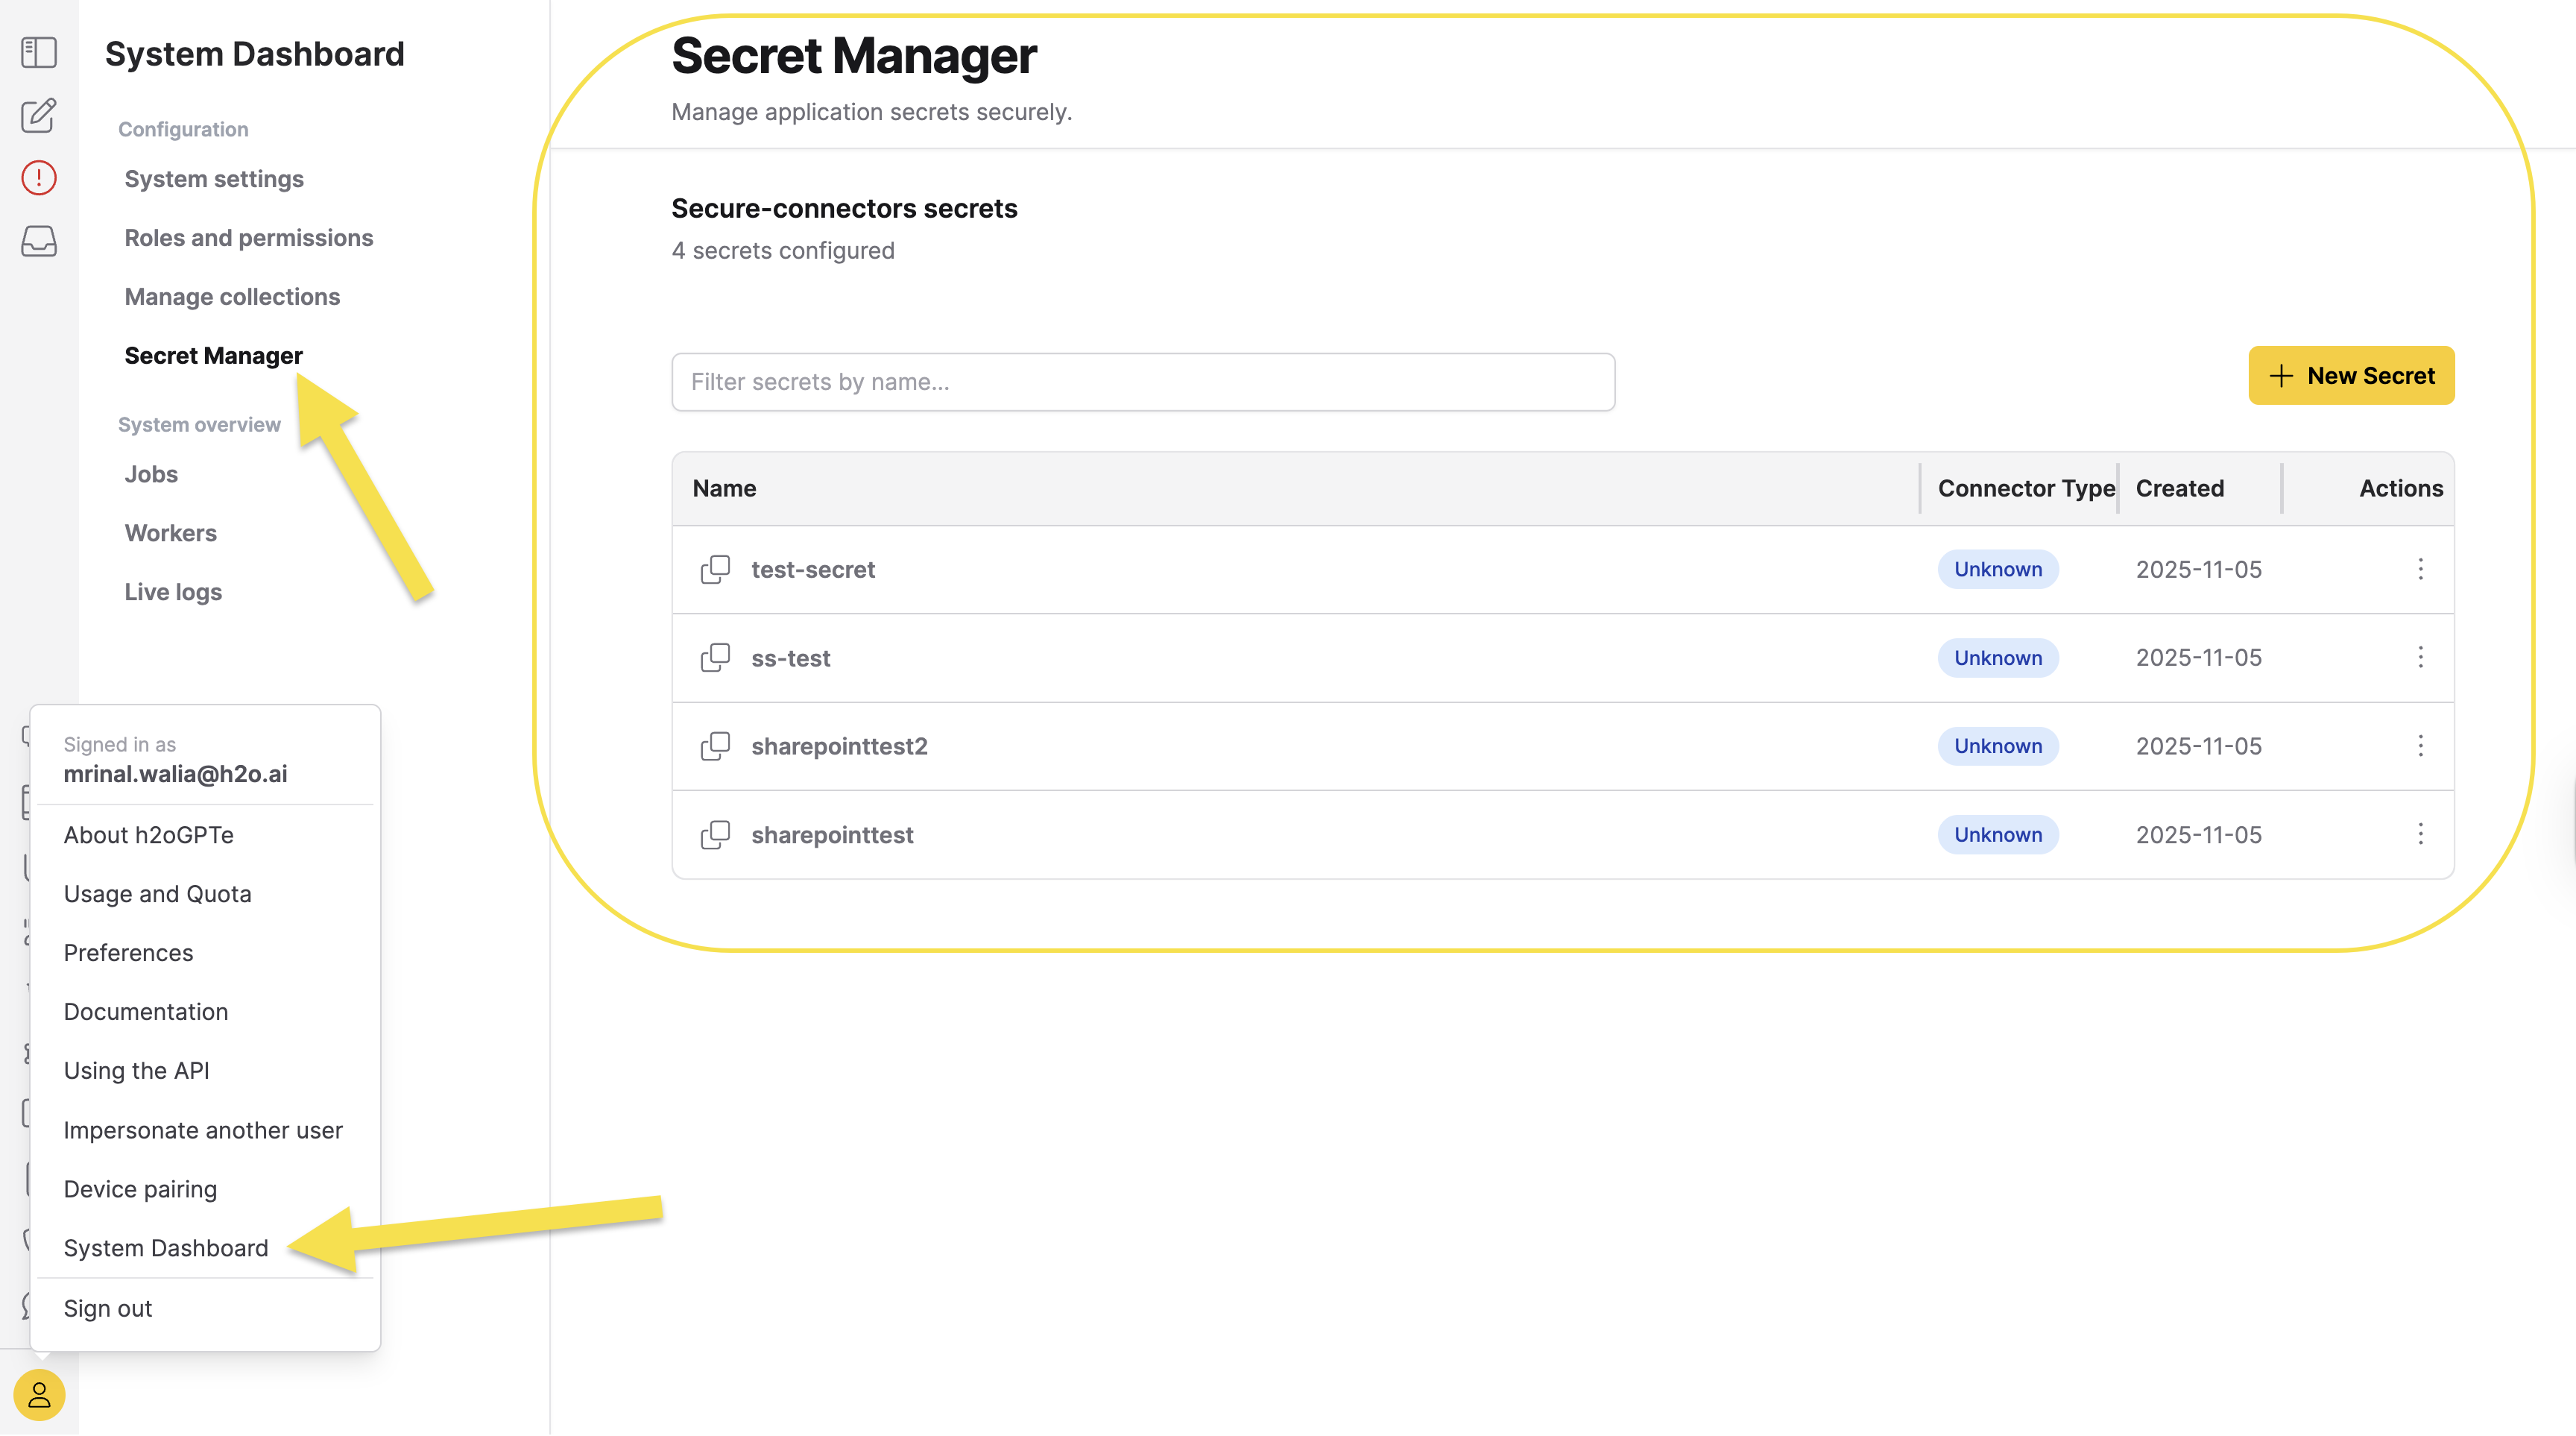This screenshot has height=1436, width=2576.
Task: Toggle the sidebar panel icon
Action: [x=38, y=53]
